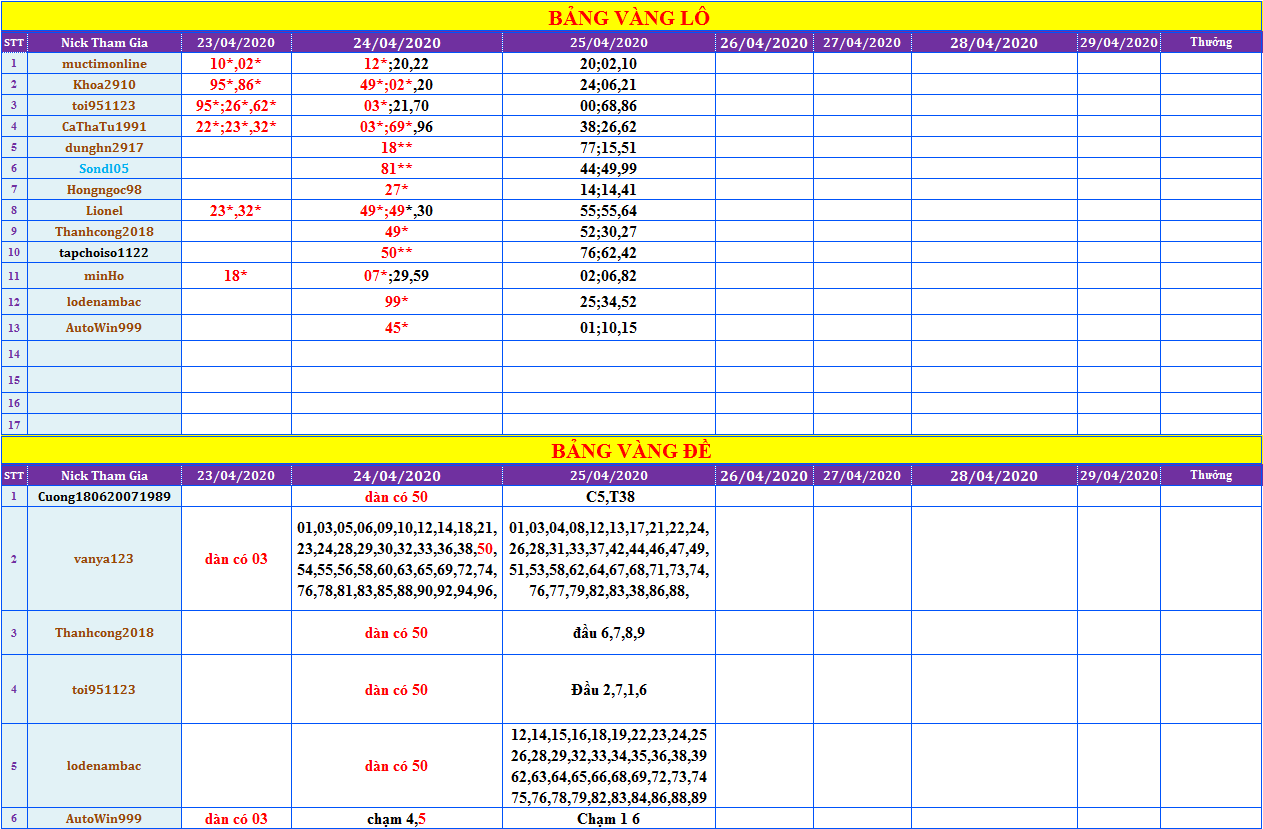Click '26/04/2020' header in the Đề table
This screenshot has width=1263, height=829.
coord(764,475)
